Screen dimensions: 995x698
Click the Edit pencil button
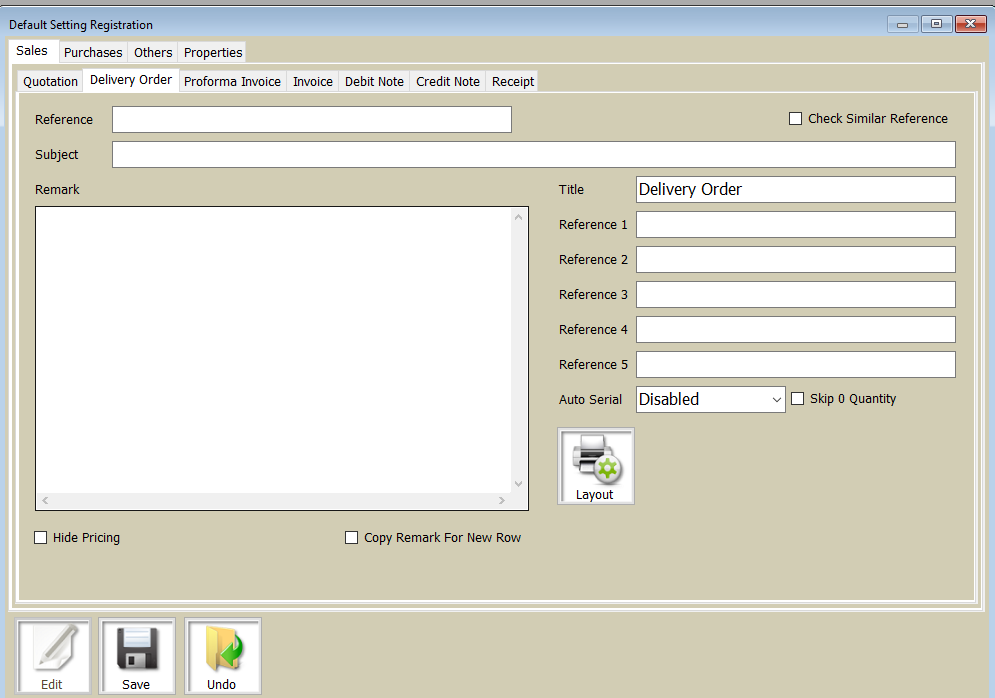53,656
